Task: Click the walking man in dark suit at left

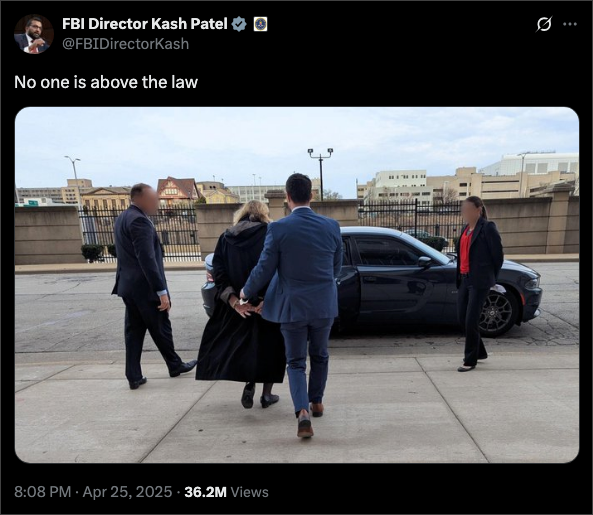Action: click(147, 285)
